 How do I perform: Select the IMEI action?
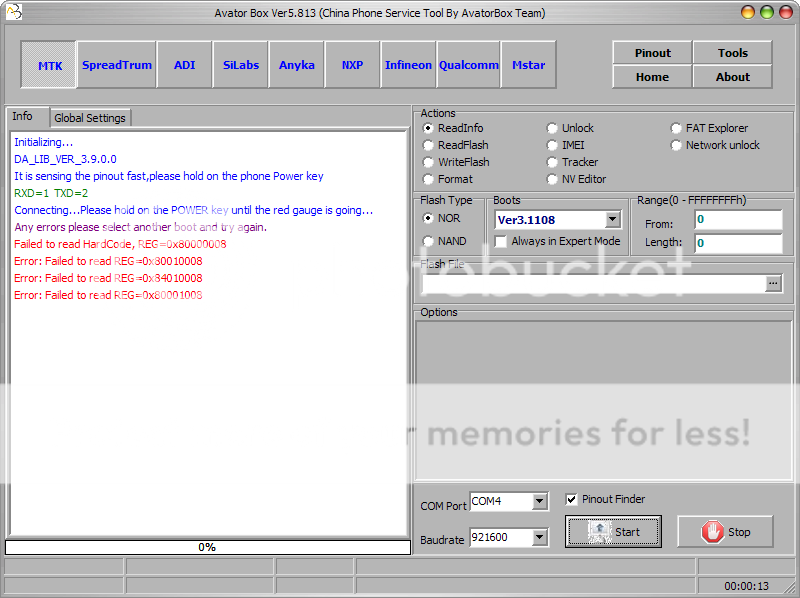(x=565, y=145)
